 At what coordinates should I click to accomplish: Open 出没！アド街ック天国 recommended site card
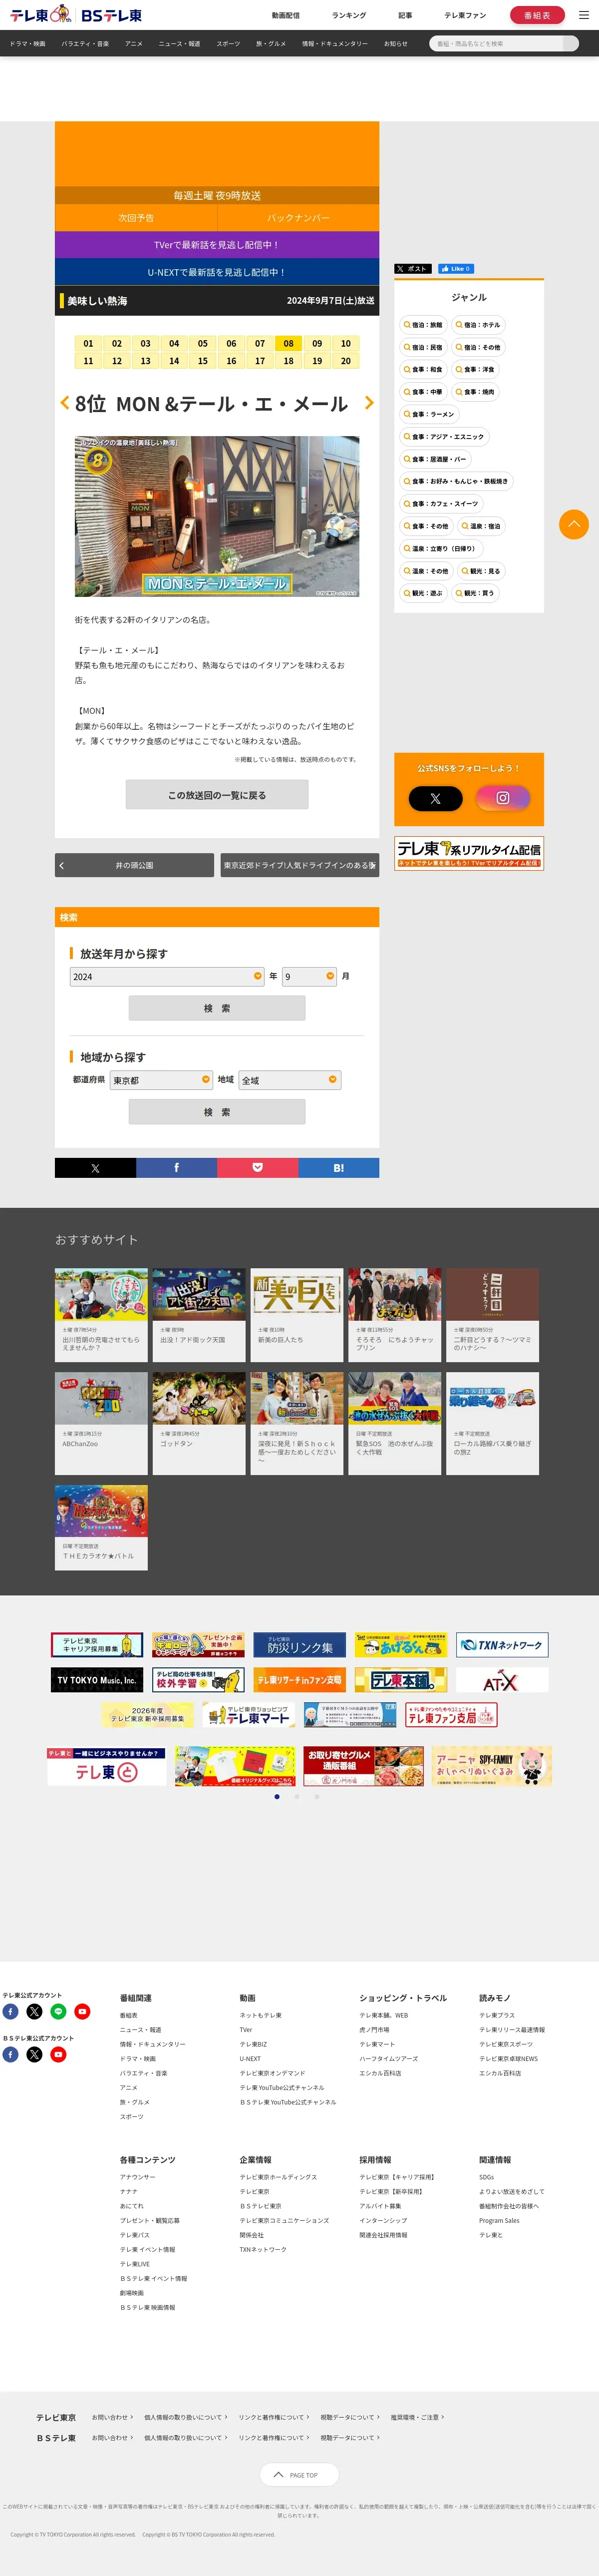199,1315
